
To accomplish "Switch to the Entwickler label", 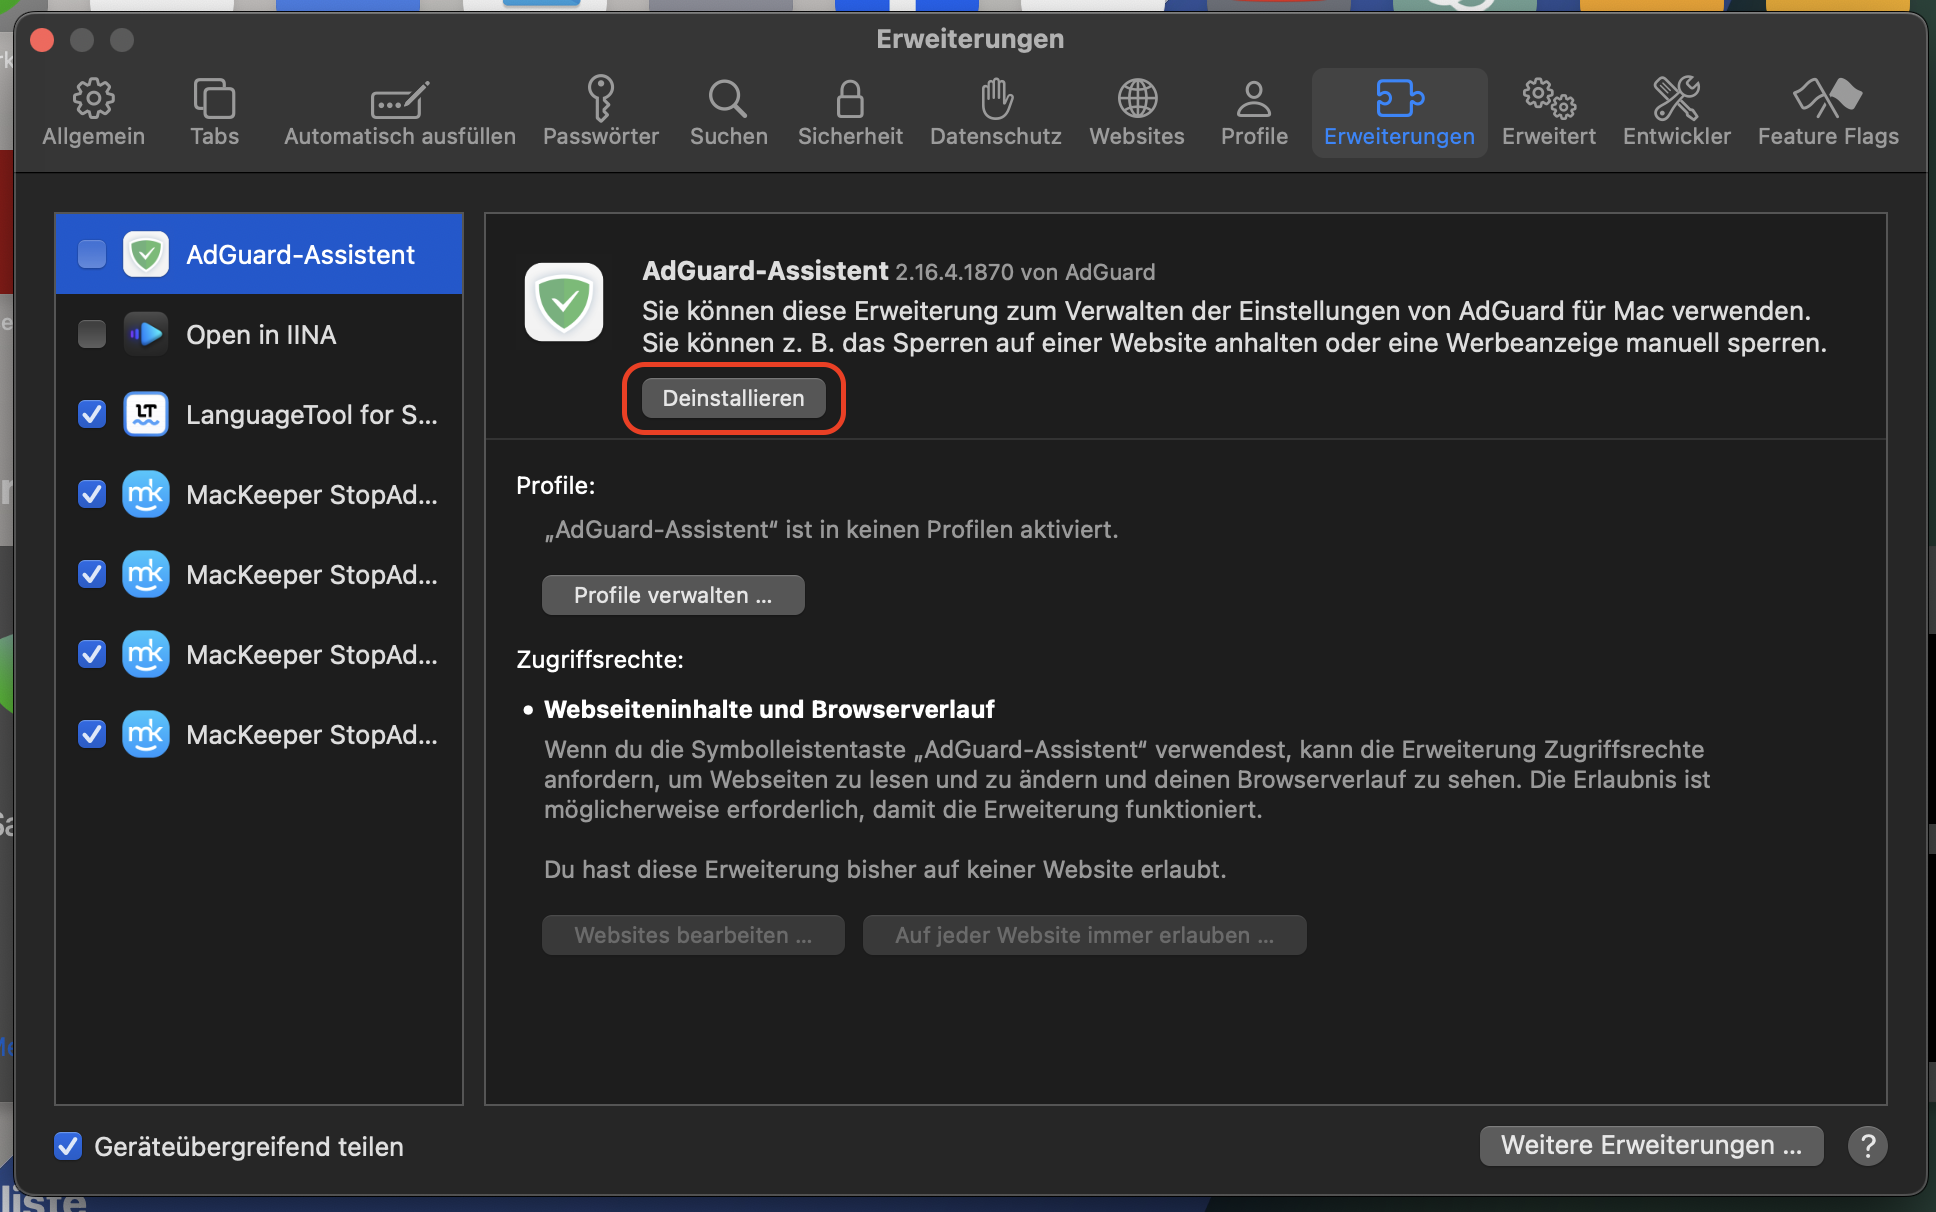I will click(x=1676, y=136).
